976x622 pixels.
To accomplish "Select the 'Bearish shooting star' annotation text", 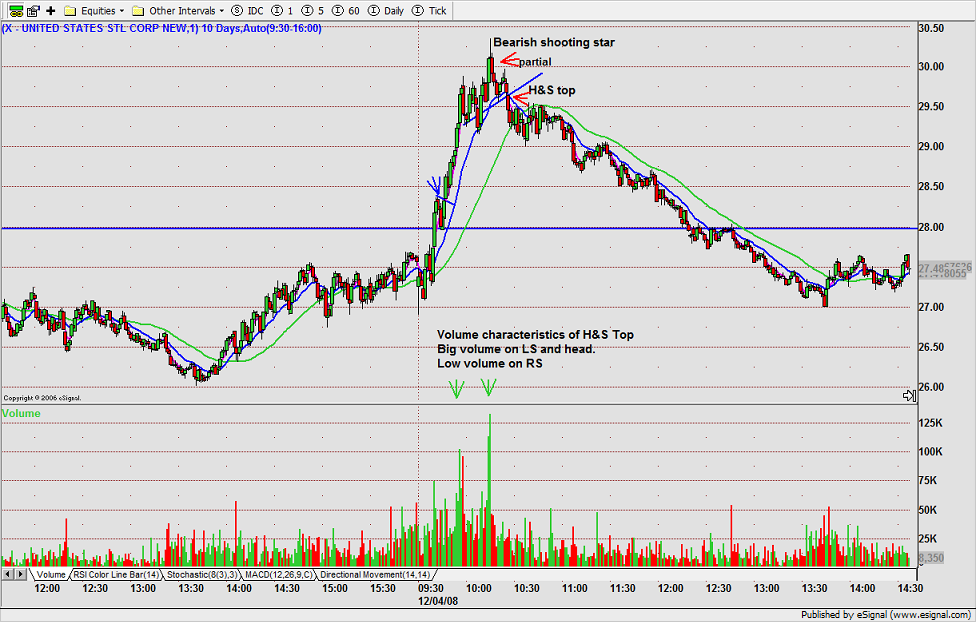I will pyautogui.click(x=554, y=42).
